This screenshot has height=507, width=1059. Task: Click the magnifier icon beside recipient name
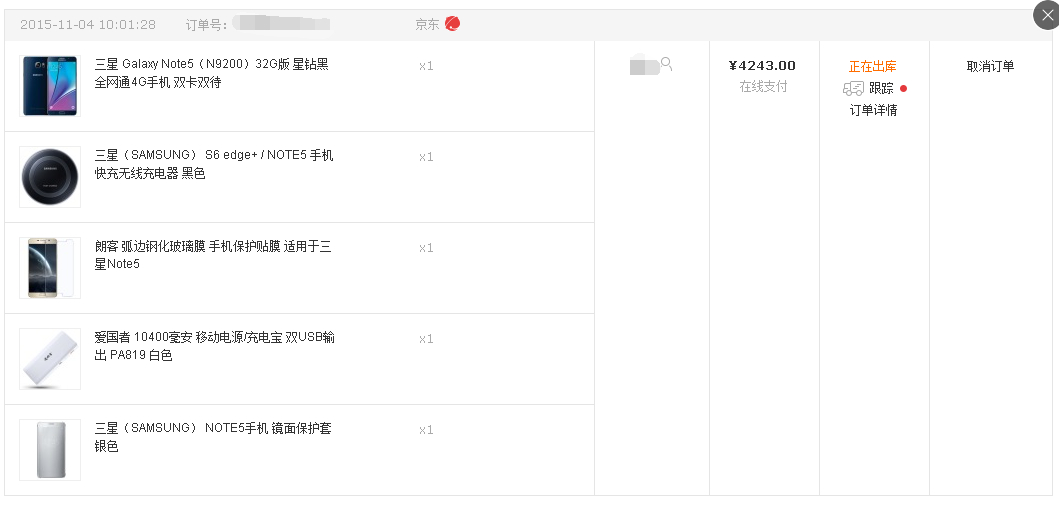click(x=667, y=65)
